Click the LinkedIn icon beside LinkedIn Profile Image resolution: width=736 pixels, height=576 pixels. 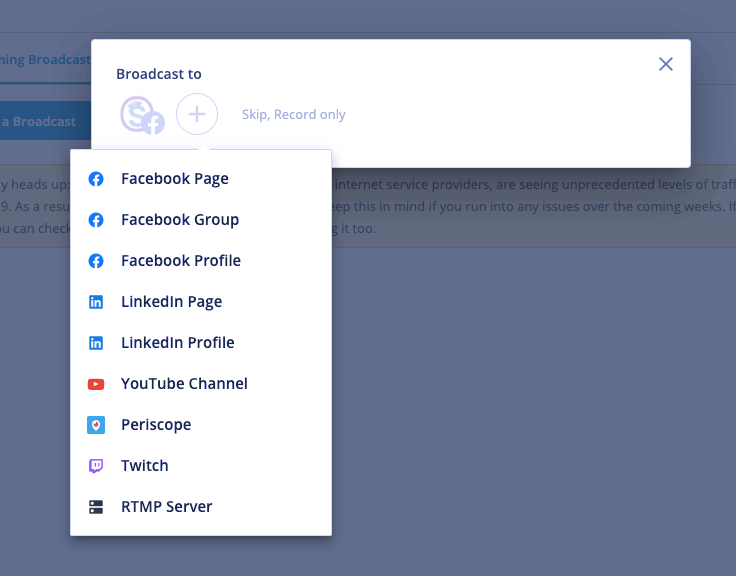pos(96,343)
